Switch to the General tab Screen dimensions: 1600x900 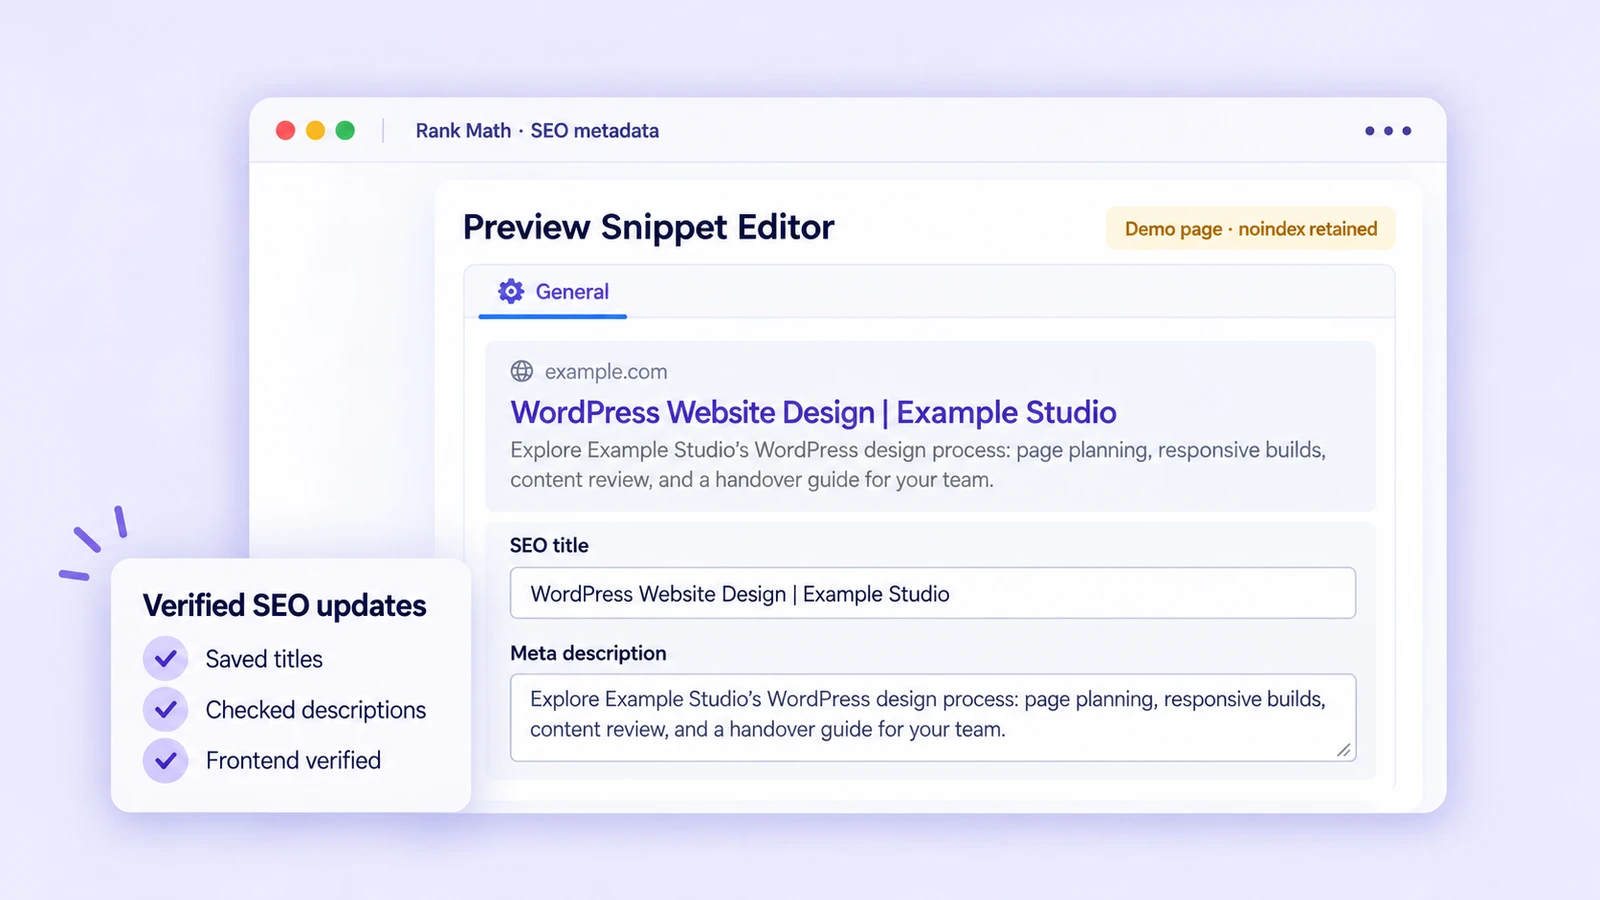click(x=553, y=292)
